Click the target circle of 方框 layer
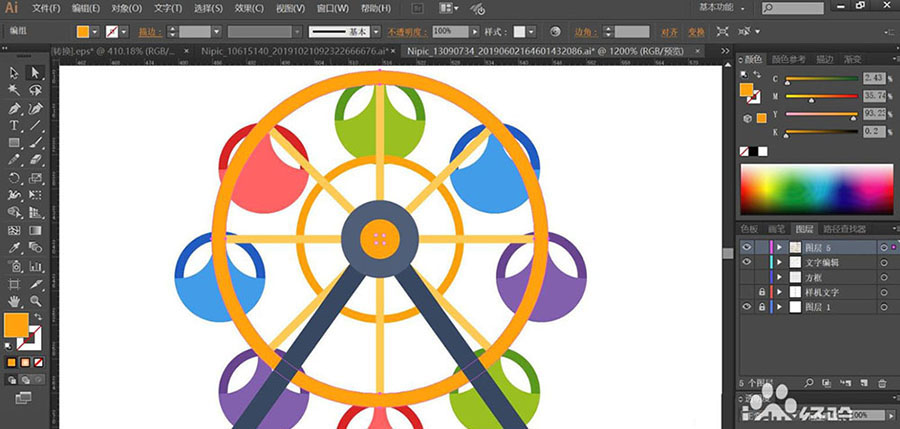 [884, 277]
